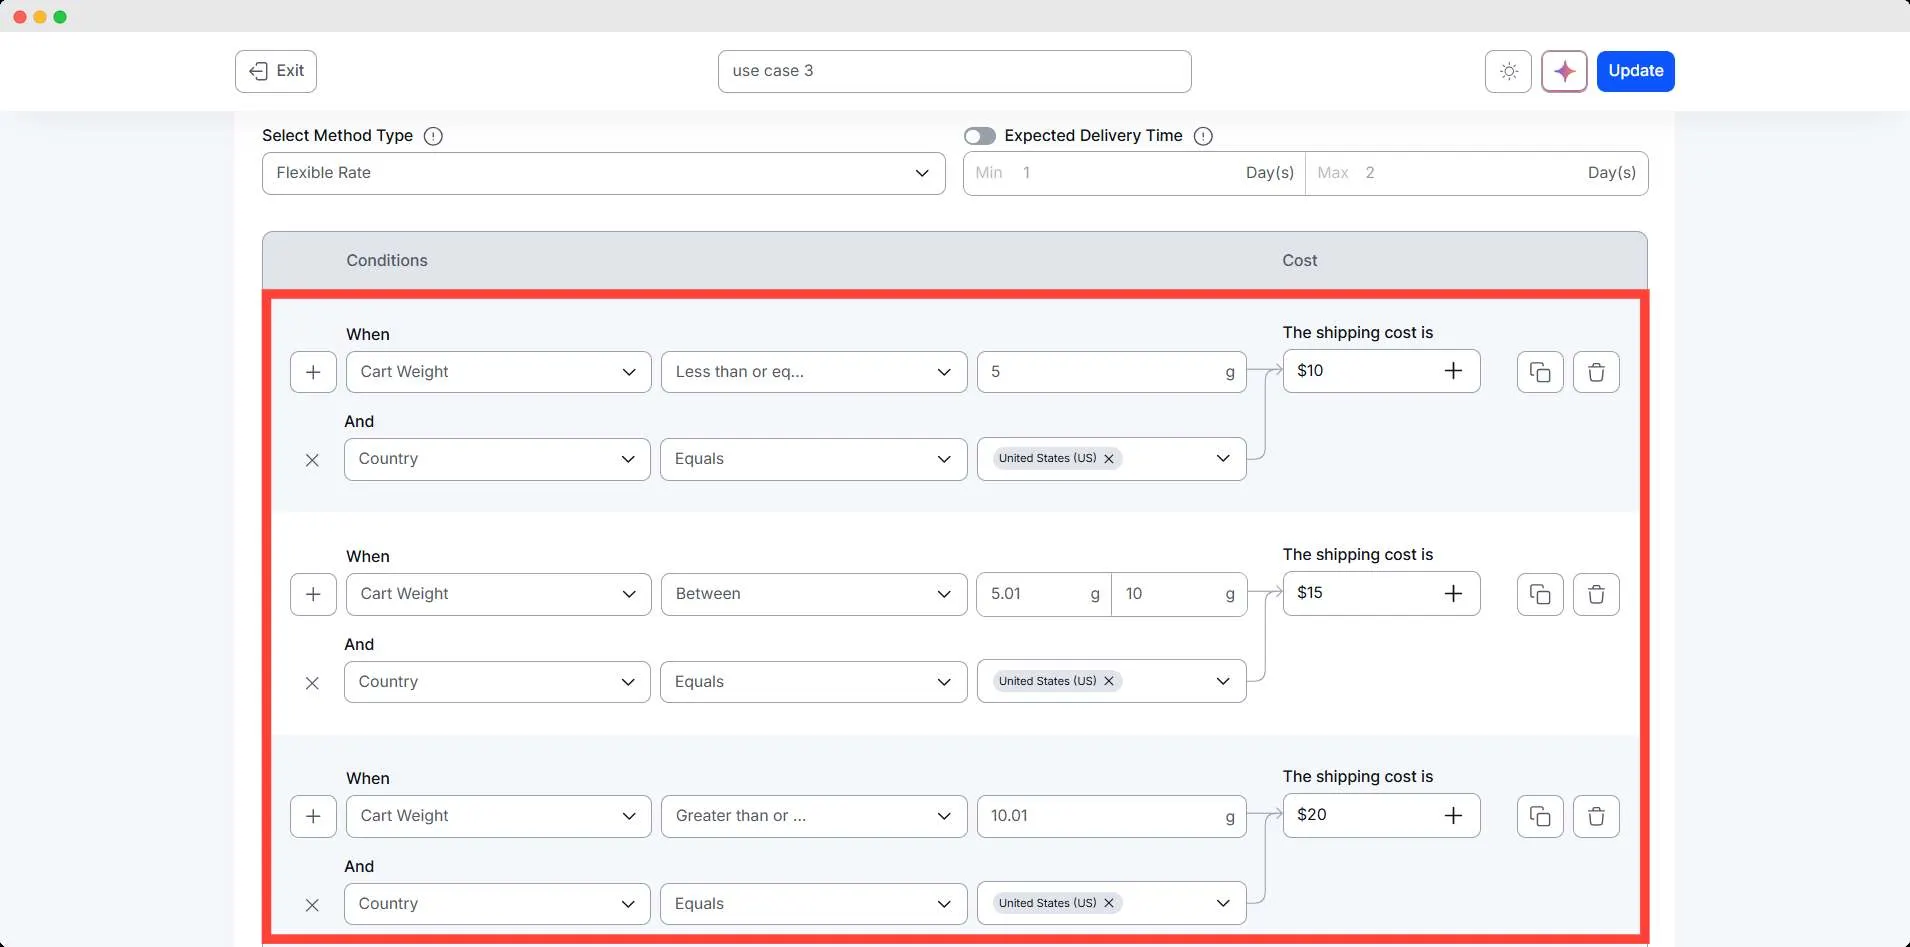Viewport: 1910px width, 947px height.
Task: Remove United States tag in second rule
Action: tap(1109, 681)
